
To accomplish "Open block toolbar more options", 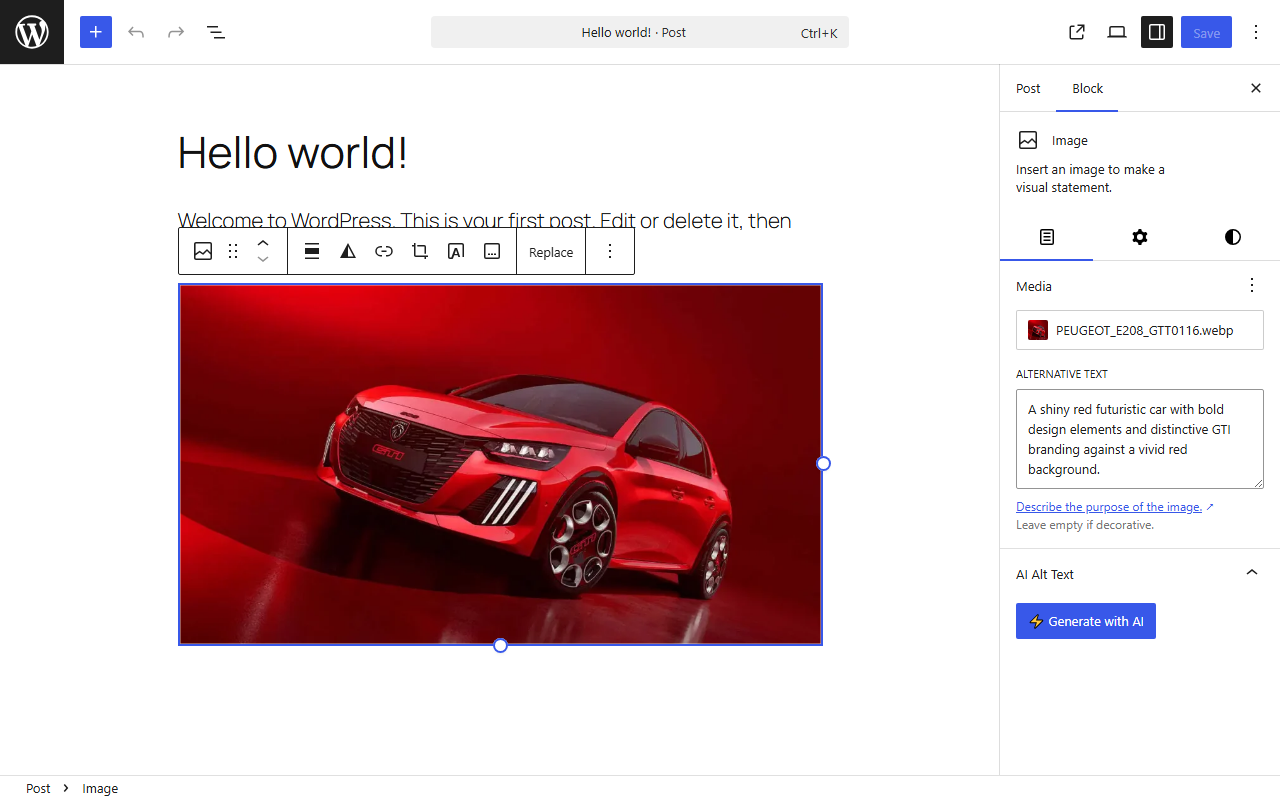I will click(x=610, y=252).
